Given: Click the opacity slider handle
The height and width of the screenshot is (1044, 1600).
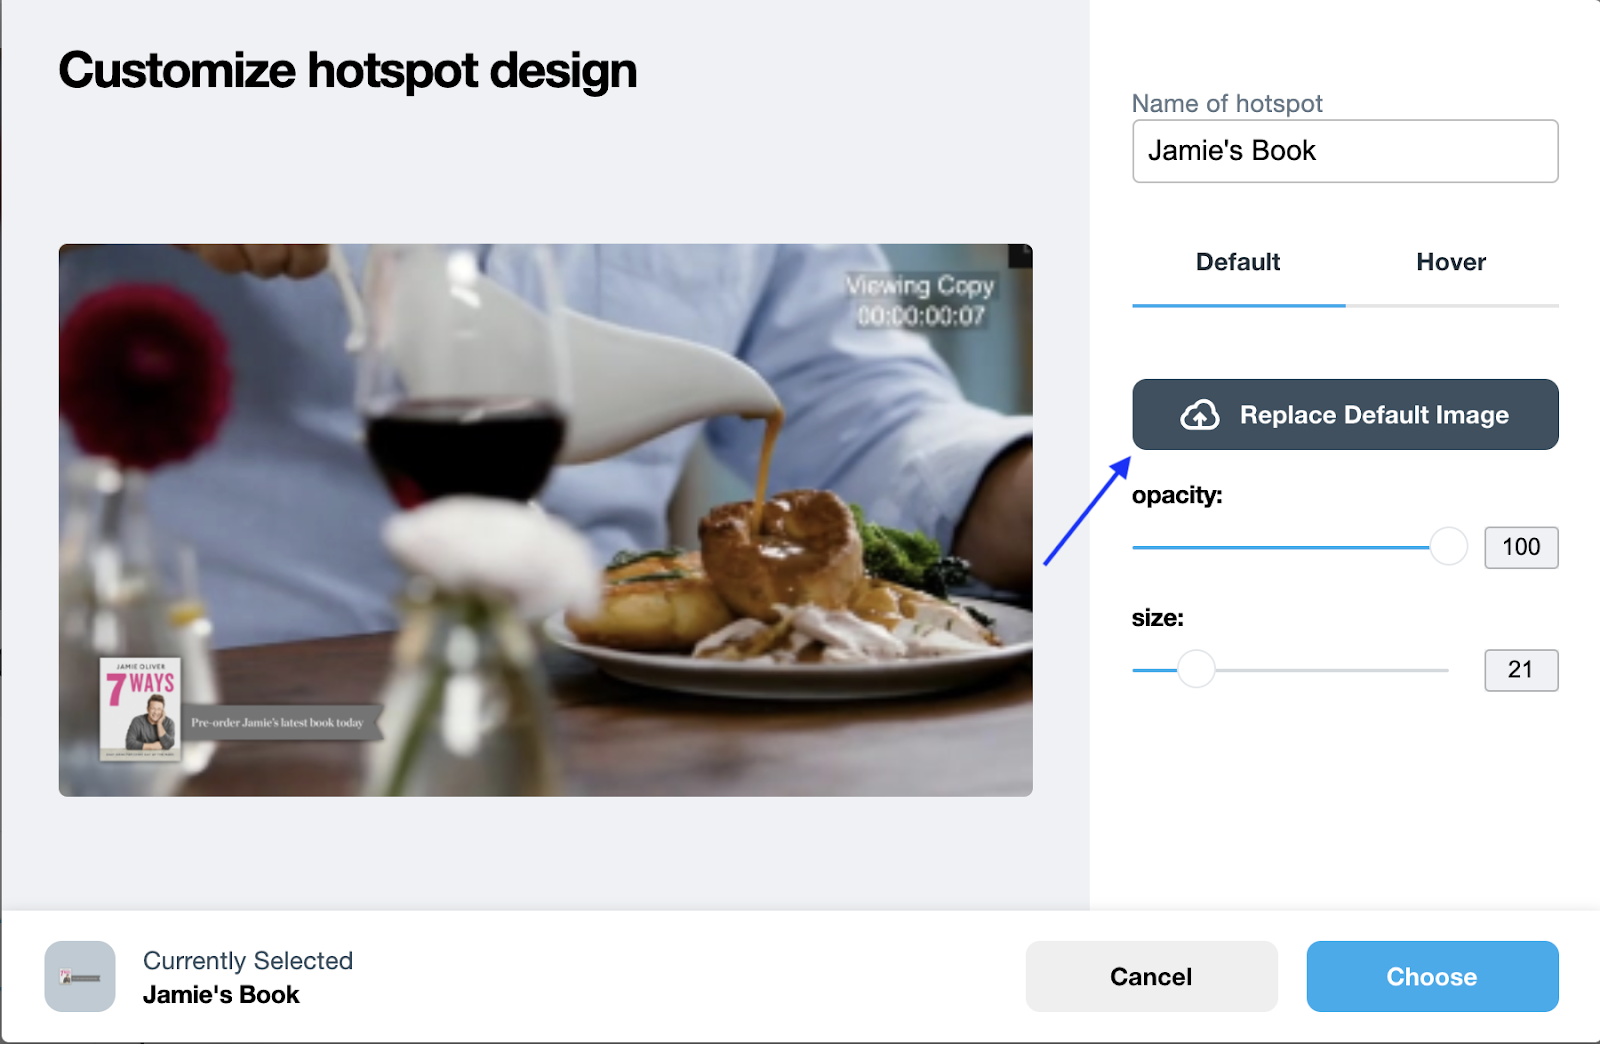Looking at the screenshot, I should point(1448,547).
